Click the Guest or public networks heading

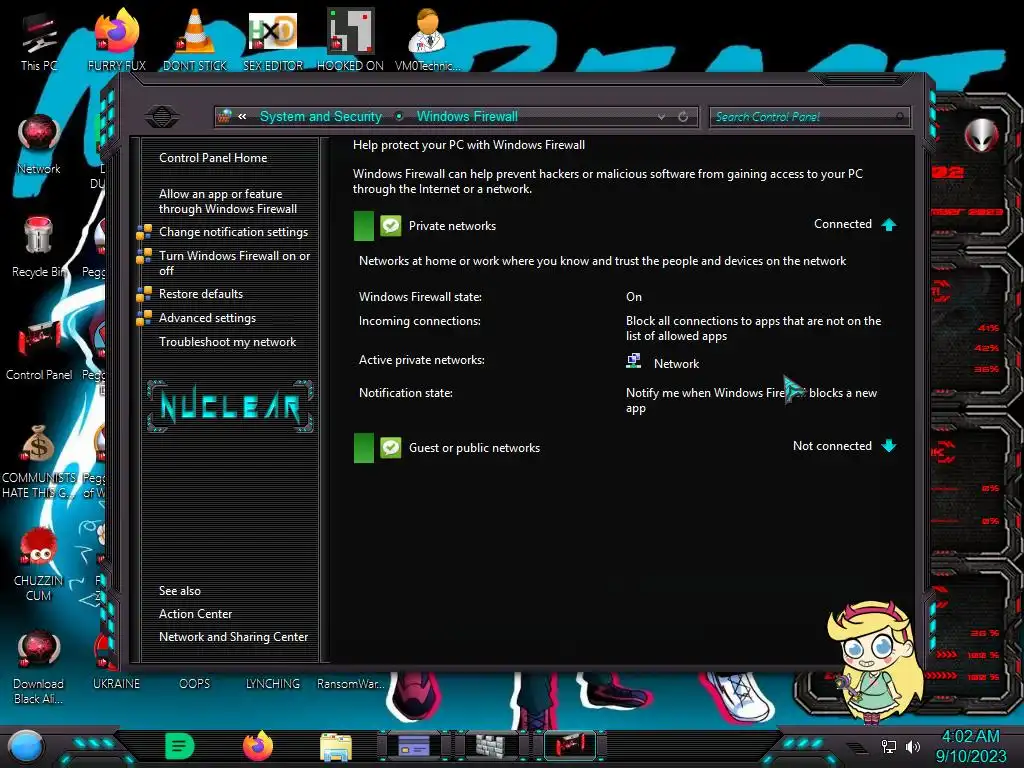(x=474, y=448)
